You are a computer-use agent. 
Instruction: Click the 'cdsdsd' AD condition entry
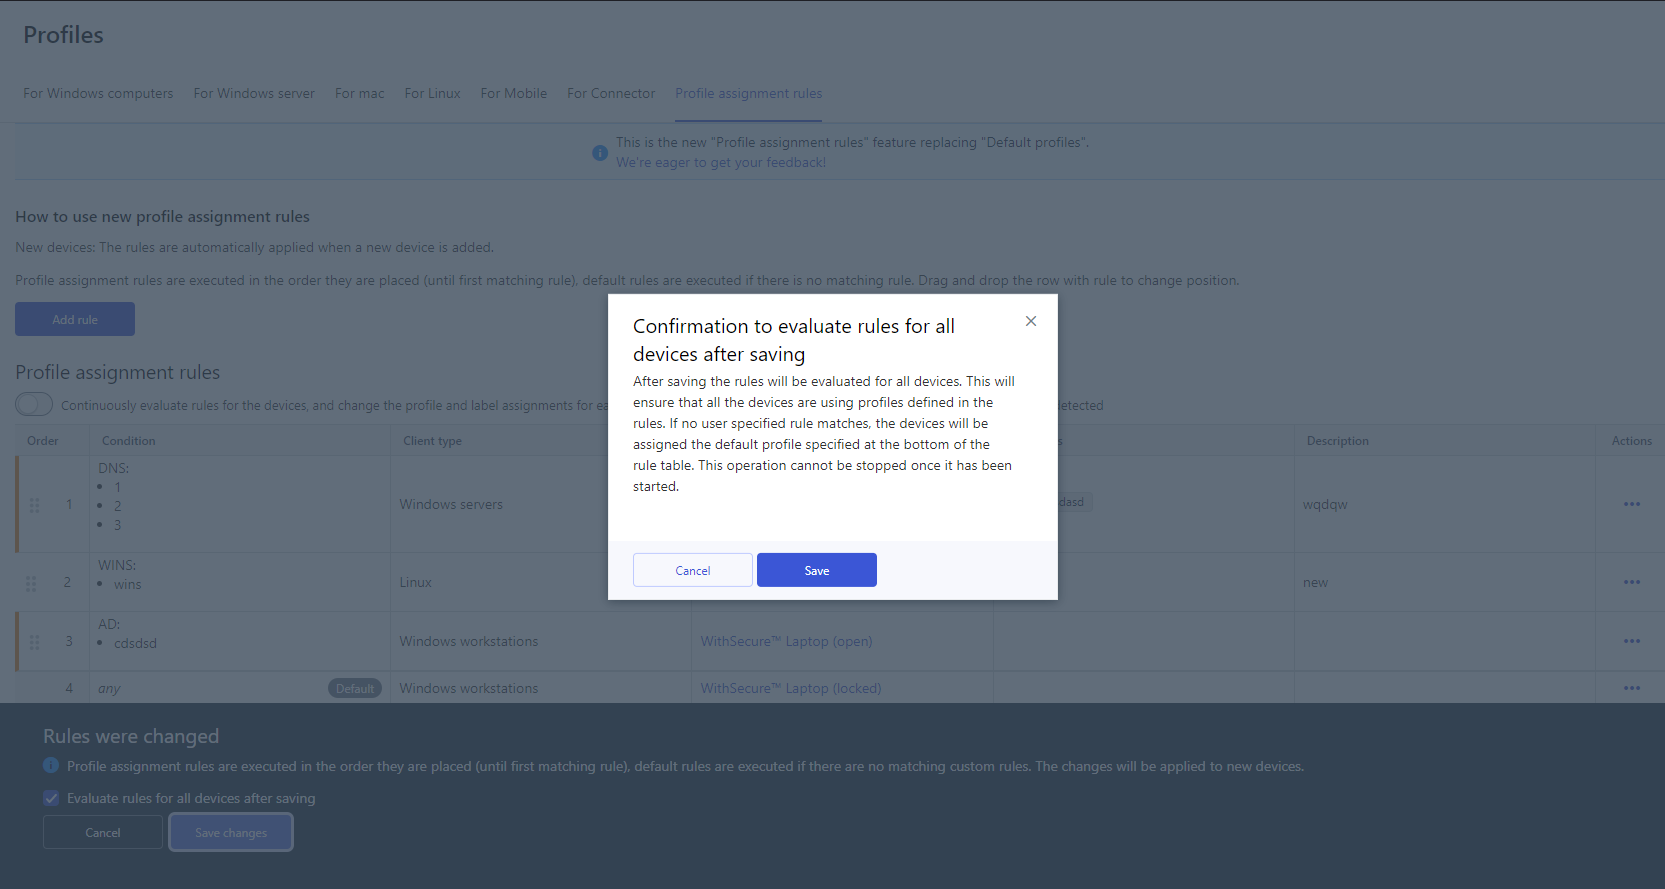pyautogui.click(x=135, y=643)
